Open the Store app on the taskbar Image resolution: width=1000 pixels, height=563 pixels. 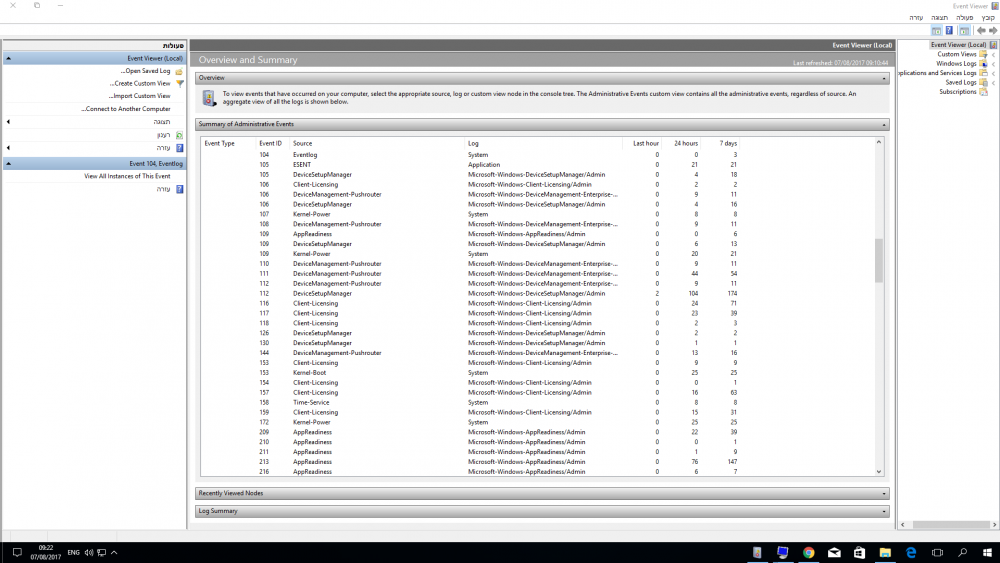(x=860, y=553)
